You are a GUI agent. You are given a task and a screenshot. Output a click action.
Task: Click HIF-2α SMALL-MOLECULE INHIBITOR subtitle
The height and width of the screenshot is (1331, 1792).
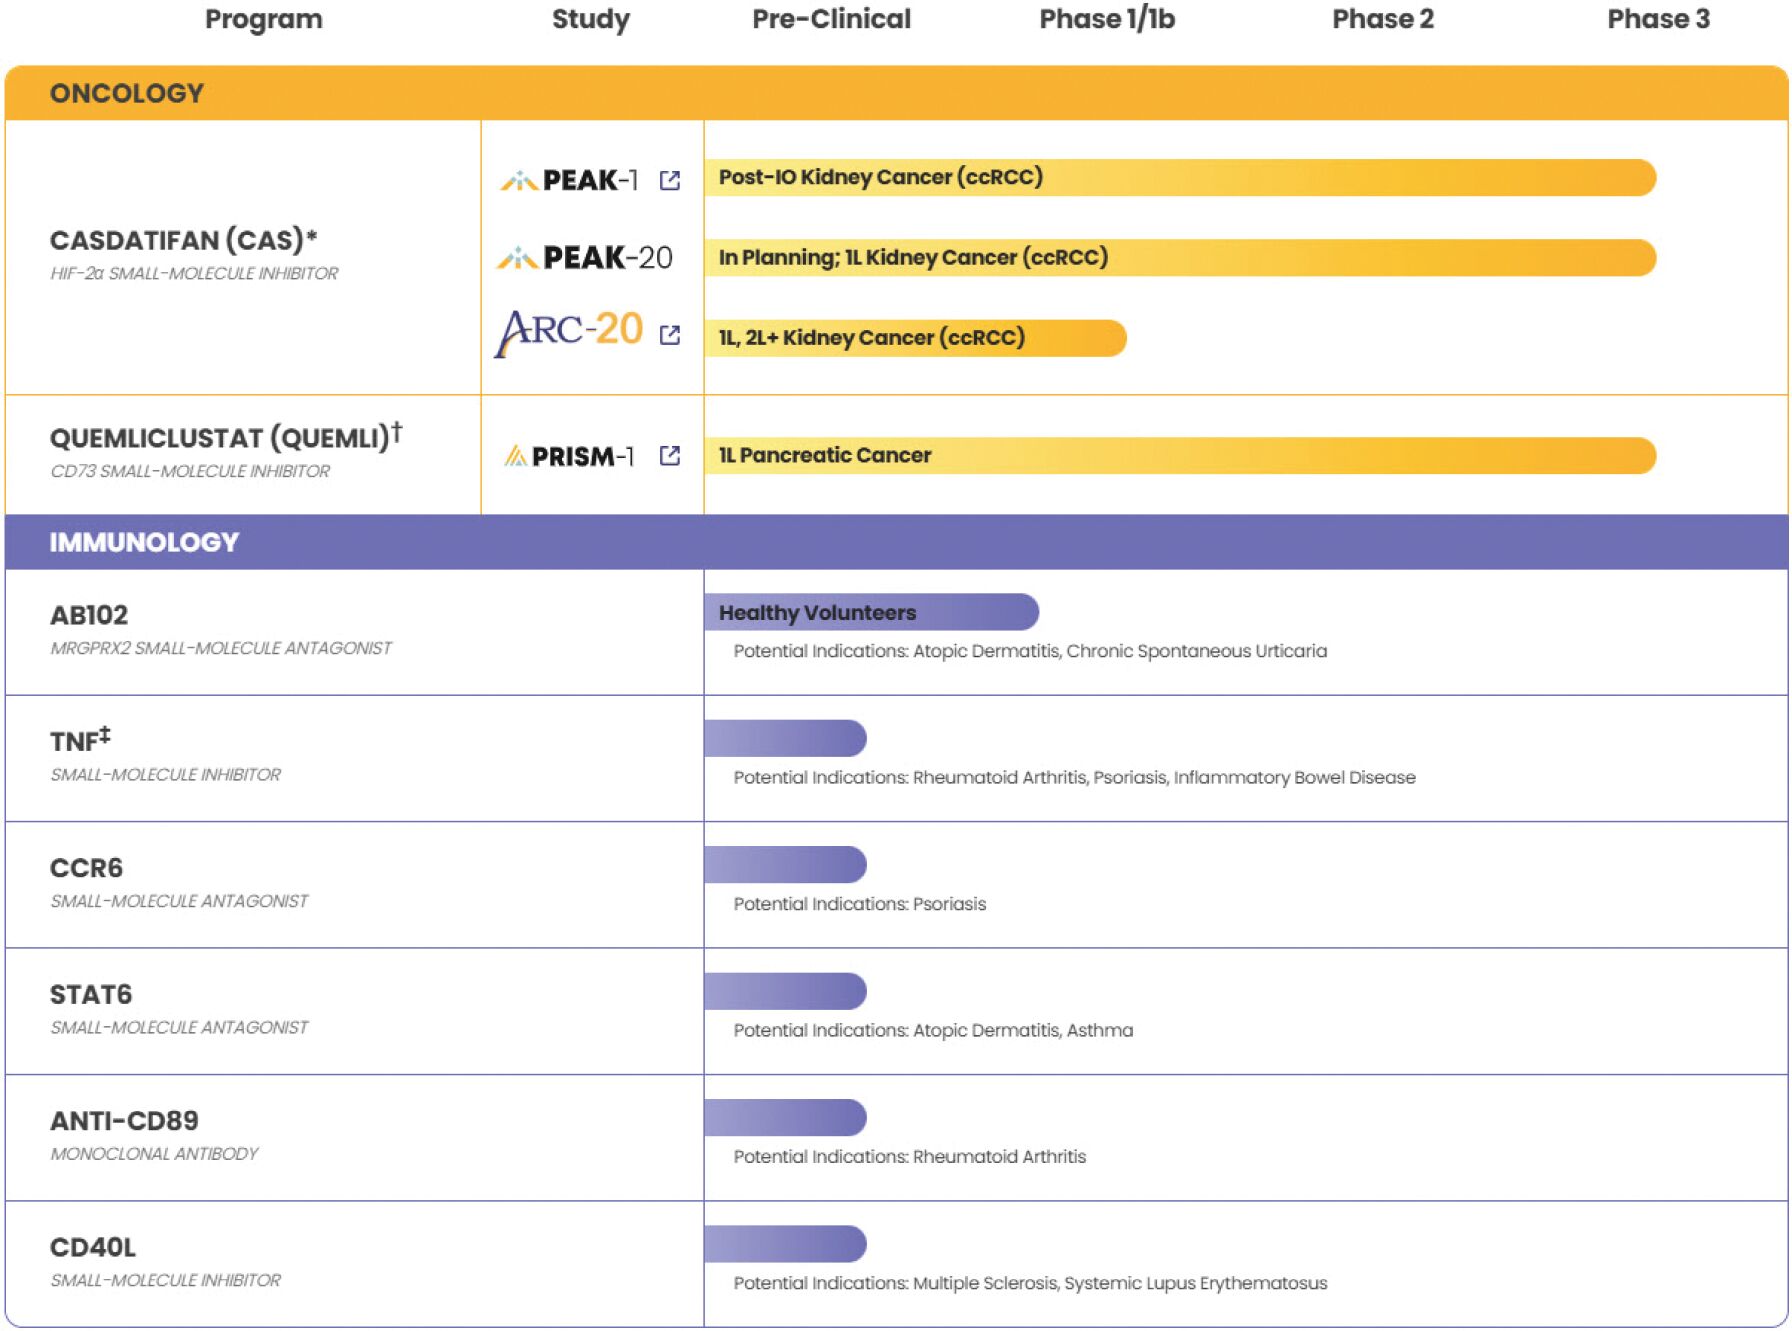[x=194, y=273]
